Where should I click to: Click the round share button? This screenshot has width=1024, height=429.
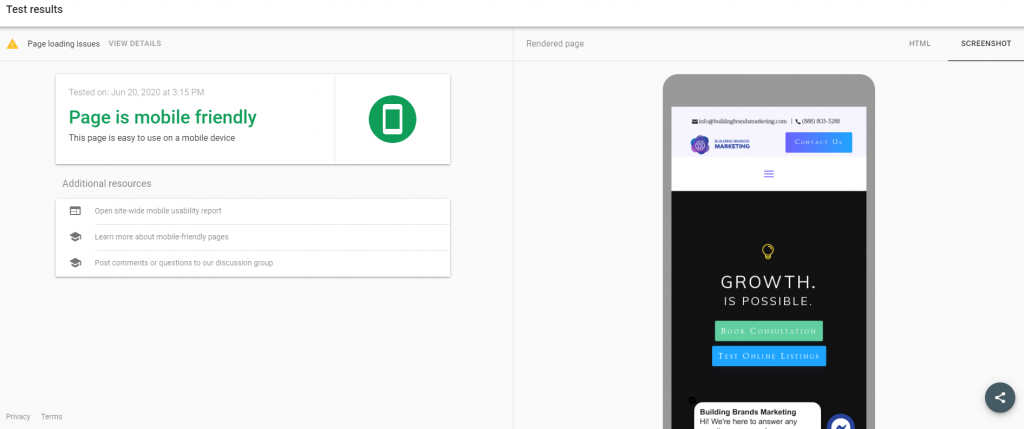(x=1000, y=397)
